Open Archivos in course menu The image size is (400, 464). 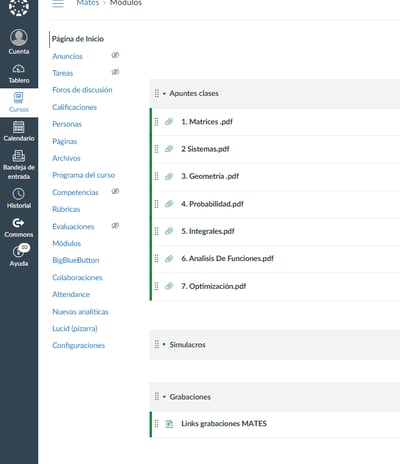tap(66, 158)
